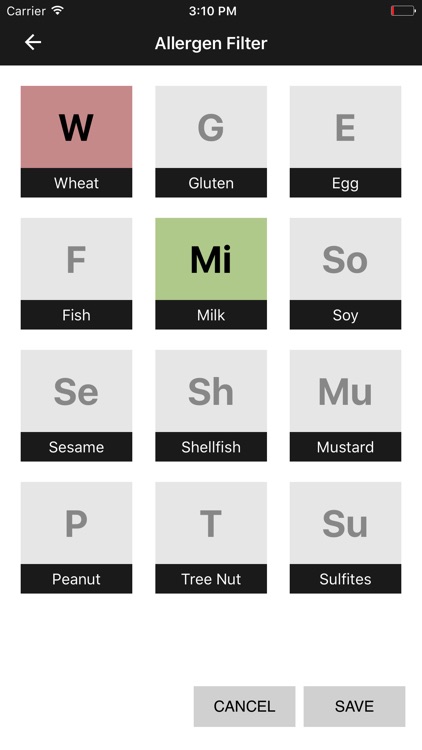Viewport: 422px width, 750px height.
Task: Click the CANCEL button
Action: [x=244, y=706]
